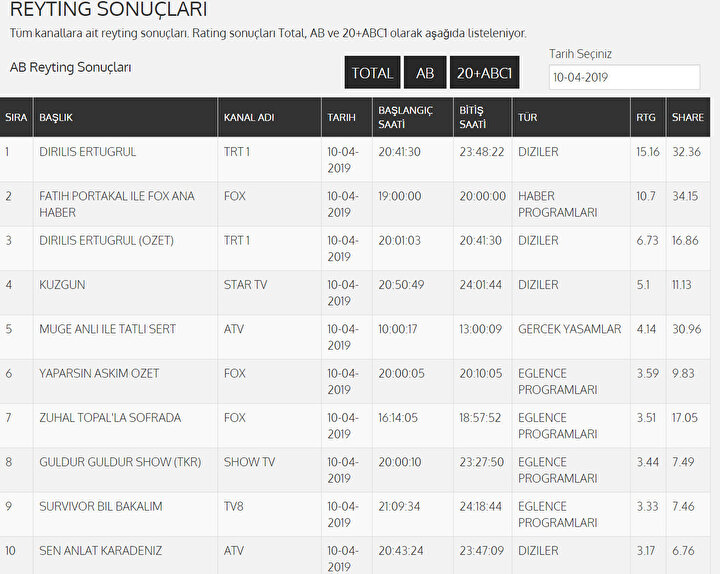The height and width of the screenshot is (574, 720).
Task: Click the 32.36 share value
Action: click(x=686, y=152)
